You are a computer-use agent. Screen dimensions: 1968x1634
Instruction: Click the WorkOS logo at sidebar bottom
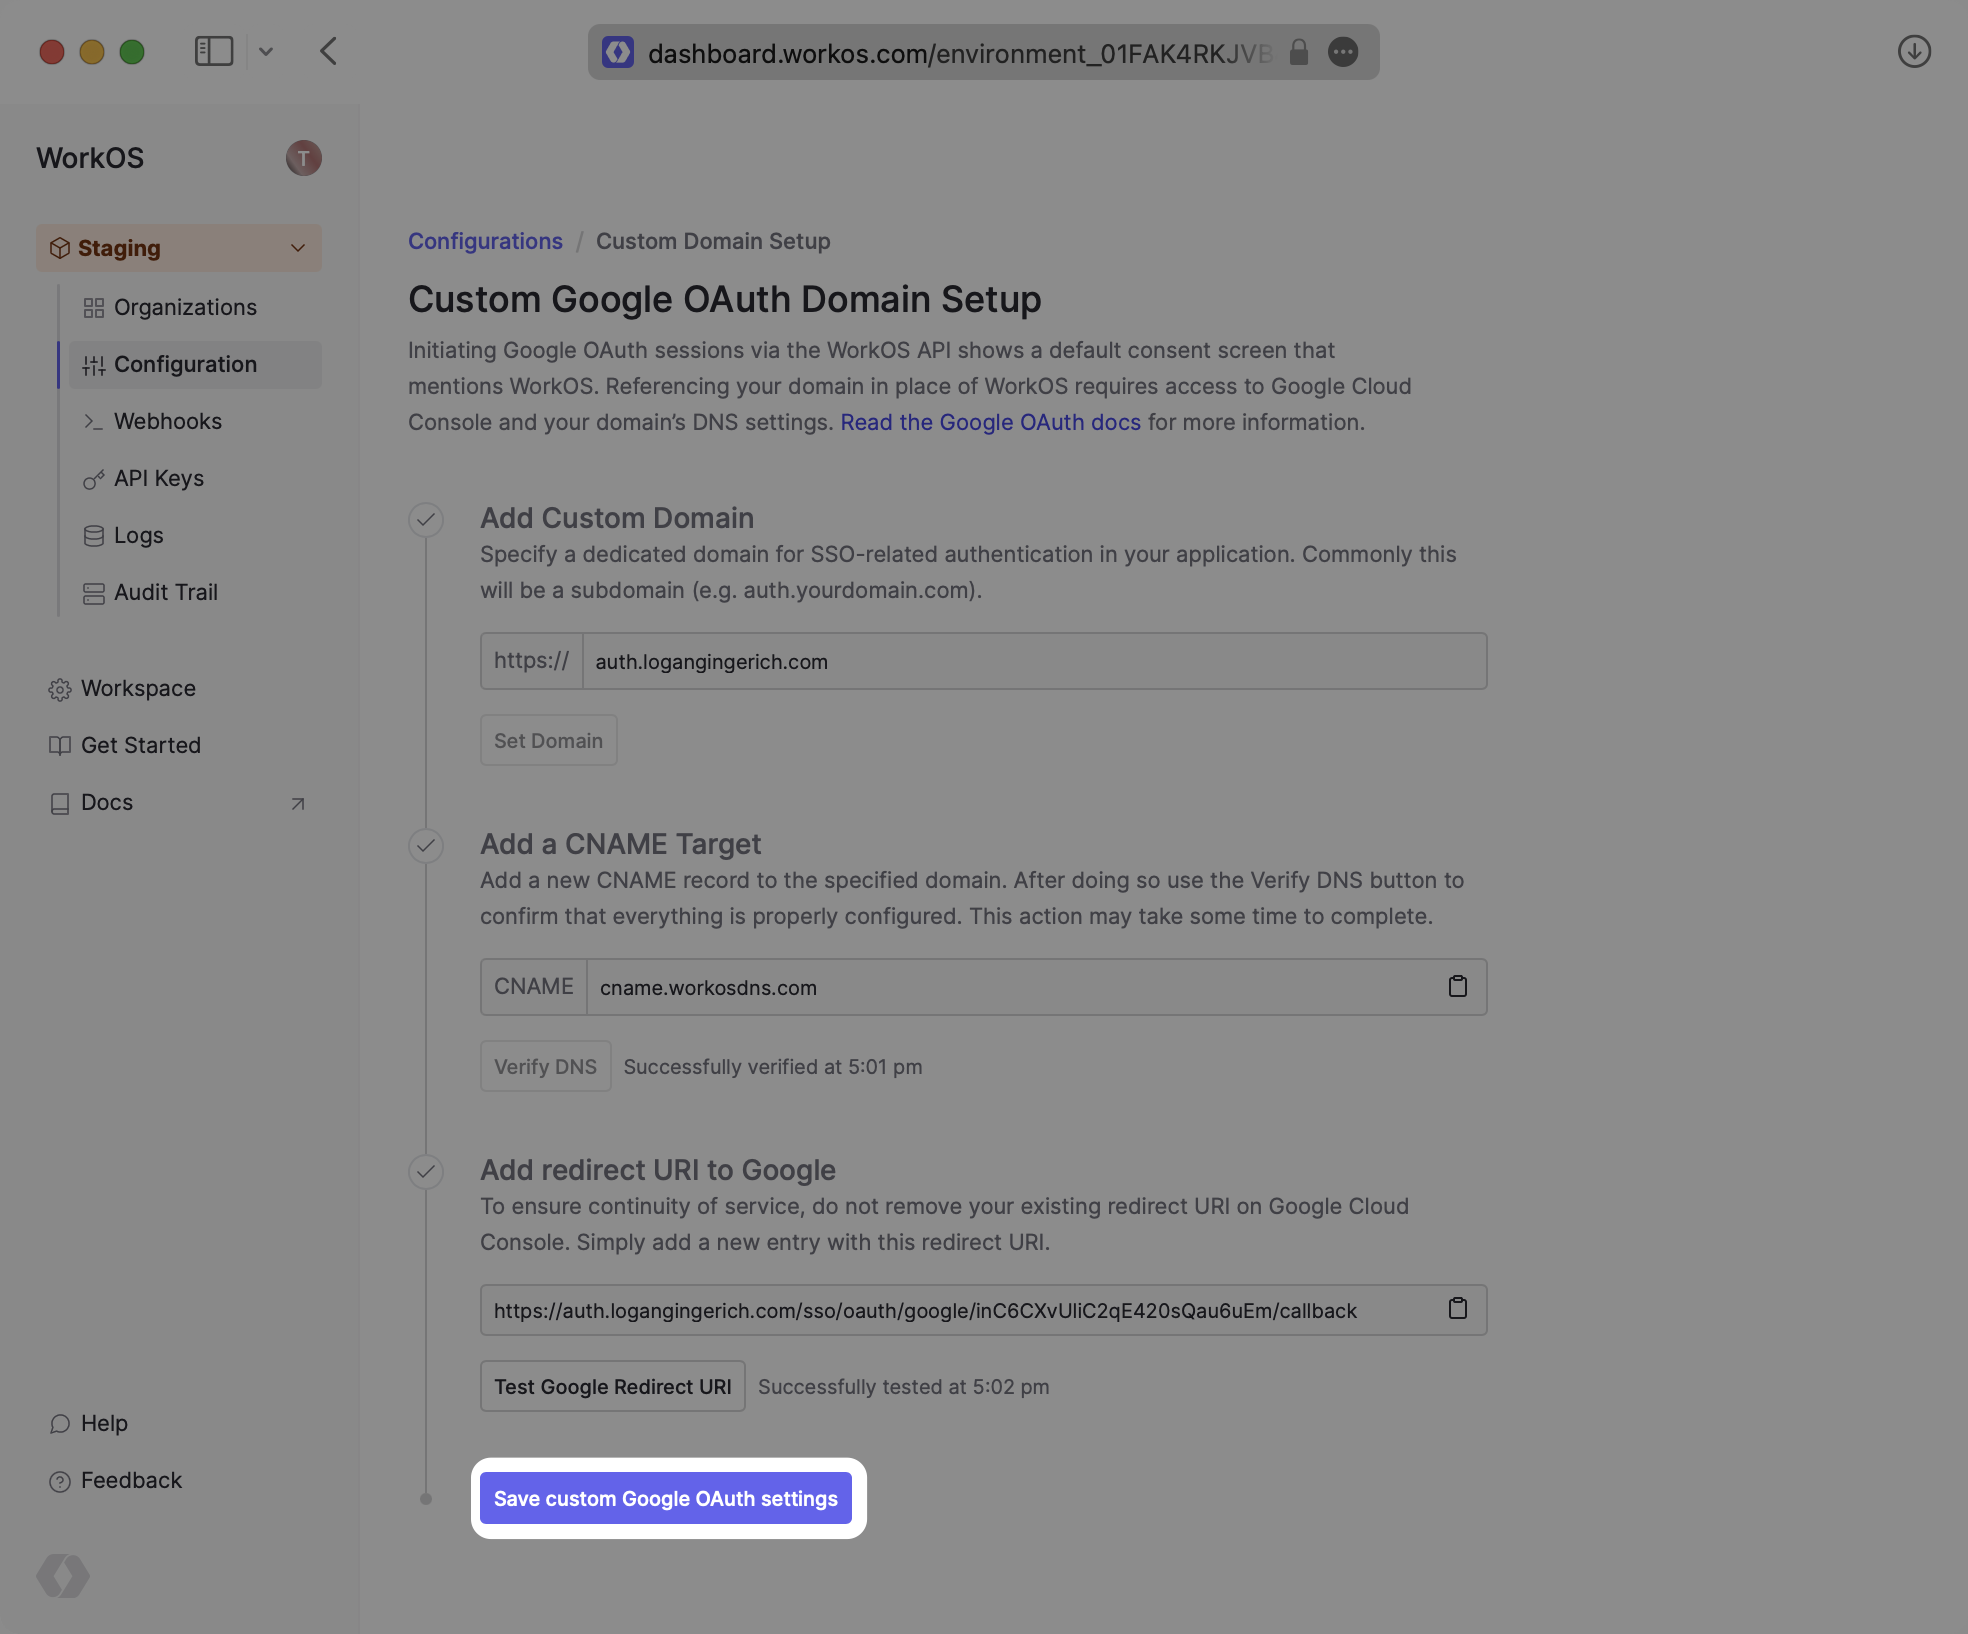pyautogui.click(x=63, y=1576)
